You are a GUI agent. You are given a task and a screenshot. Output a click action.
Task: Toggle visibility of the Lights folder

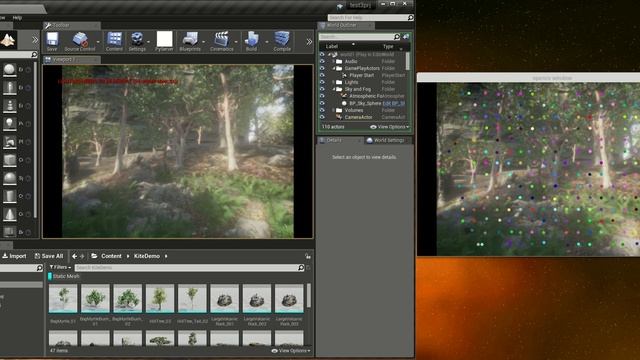(322, 82)
